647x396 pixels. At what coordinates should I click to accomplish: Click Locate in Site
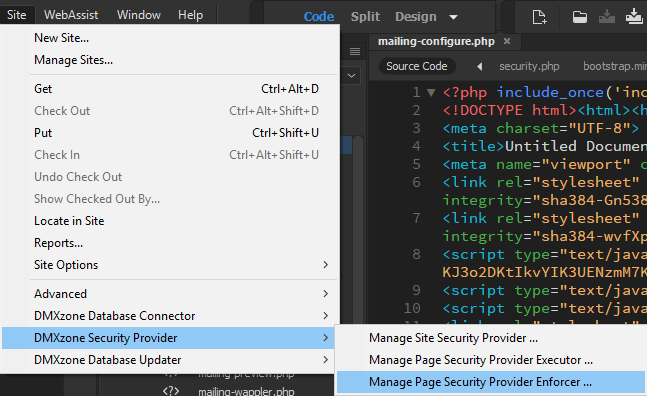(170, 221)
